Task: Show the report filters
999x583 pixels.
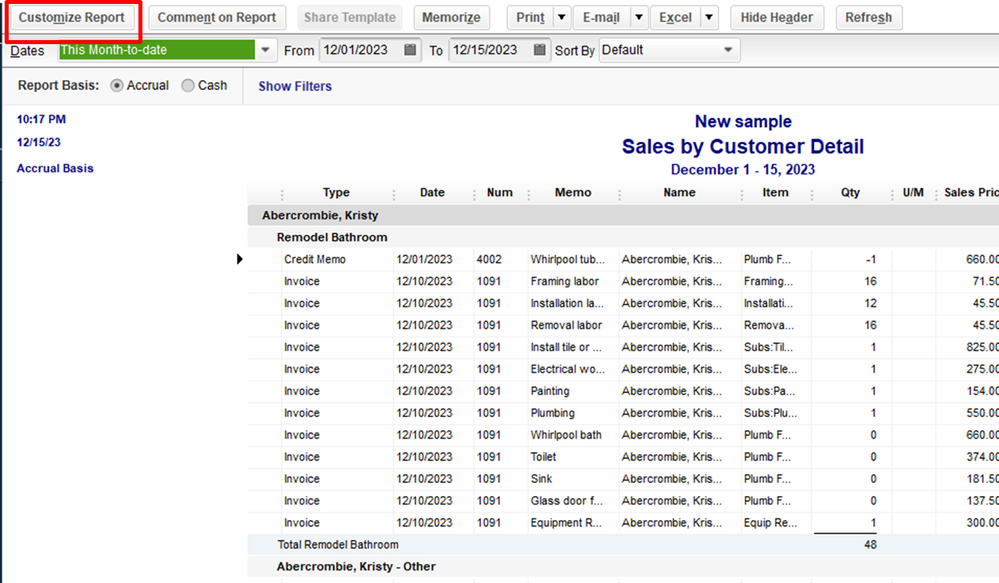Action: (x=295, y=86)
